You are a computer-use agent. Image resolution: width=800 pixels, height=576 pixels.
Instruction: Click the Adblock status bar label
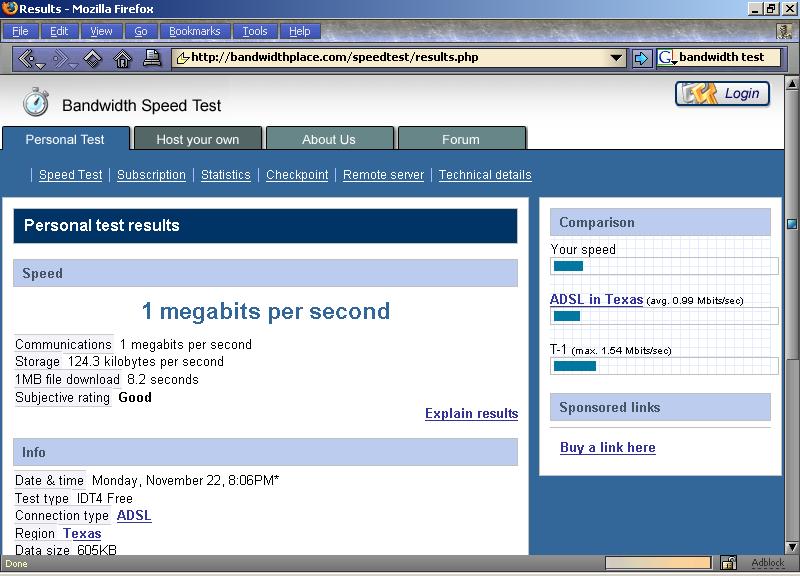point(768,563)
